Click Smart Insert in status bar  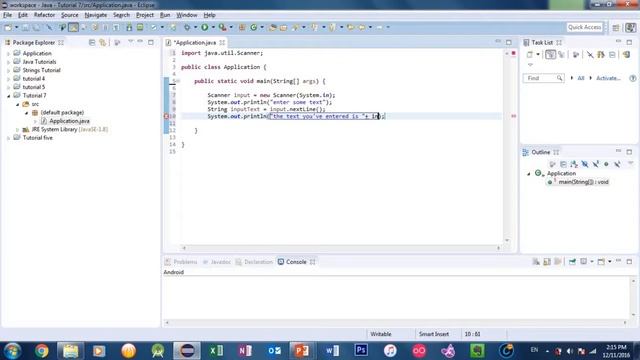433,334
